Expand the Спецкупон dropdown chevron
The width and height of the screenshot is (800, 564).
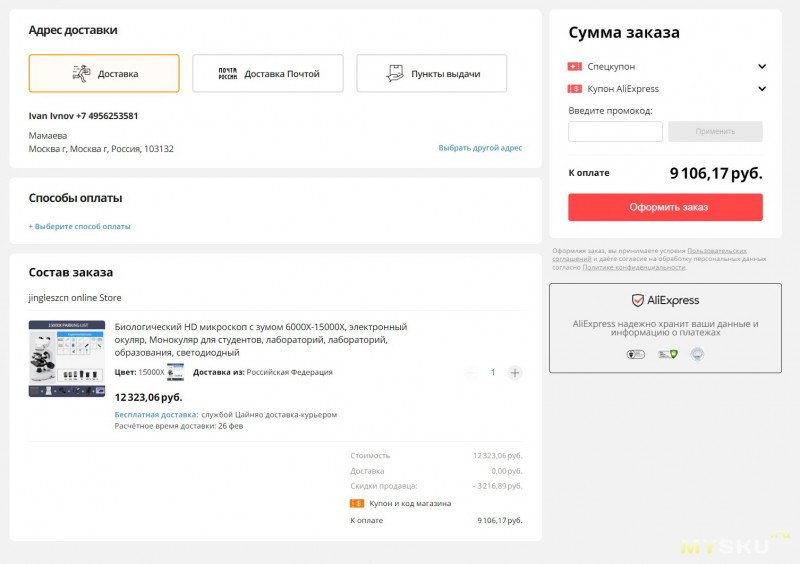tap(762, 67)
